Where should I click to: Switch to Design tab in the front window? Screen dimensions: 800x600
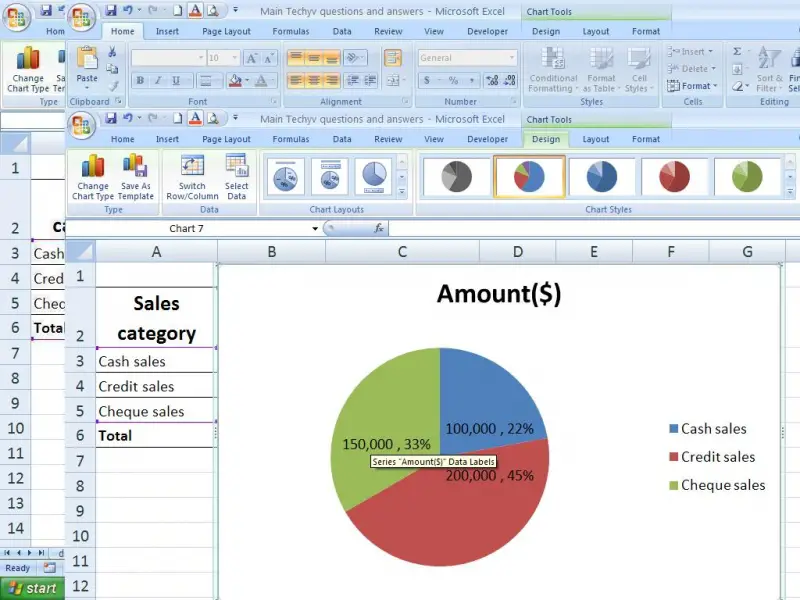(x=546, y=139)
